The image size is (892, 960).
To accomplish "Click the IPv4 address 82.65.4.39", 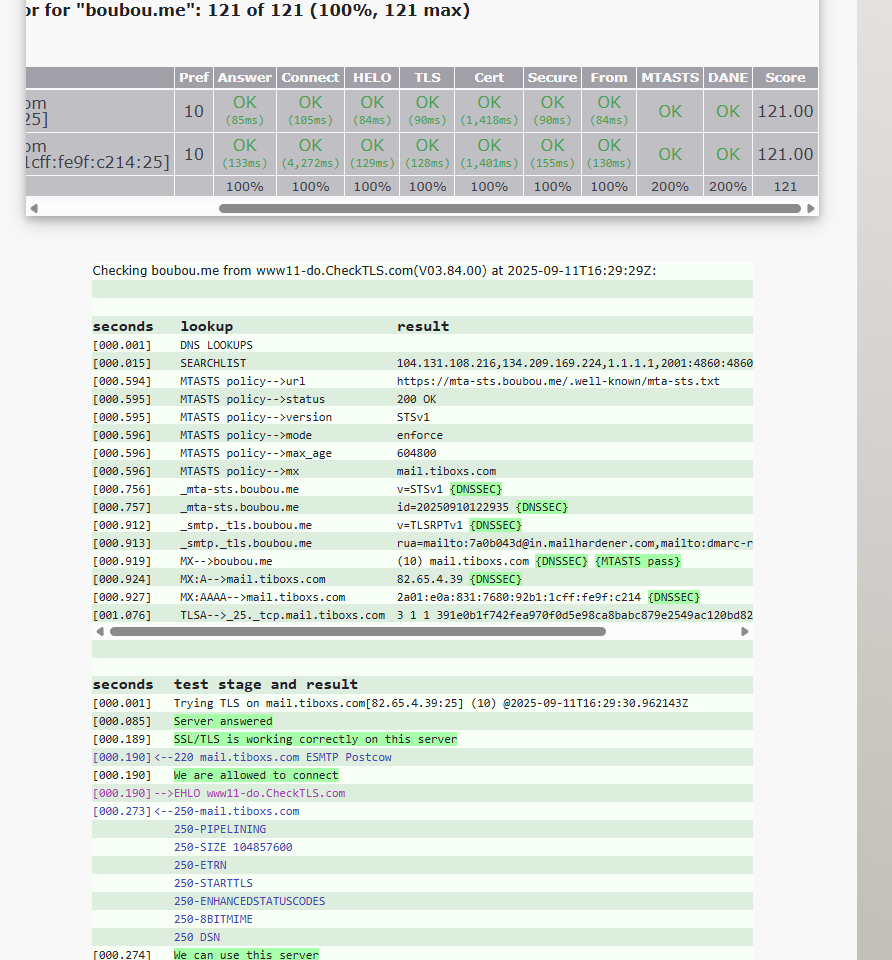I will (x=430, y=579).
